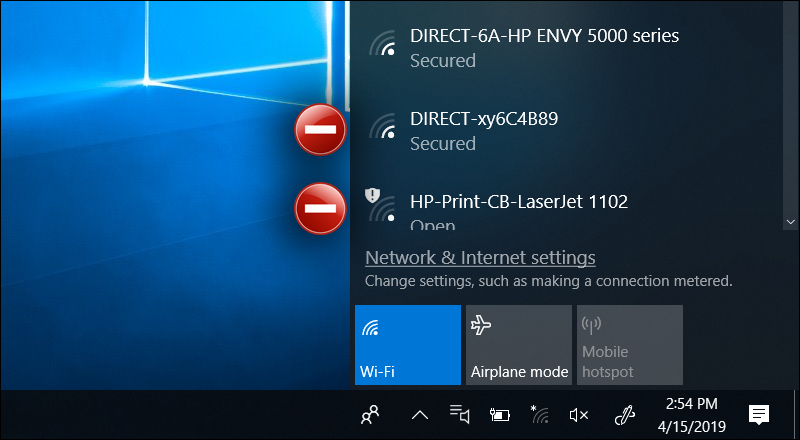Image resolution: width=800 pixels, height=440 pixels.
Task: Select the DIRECT-6A-HP ENVY 5000 series network
Action: click(x=566, y=47)
